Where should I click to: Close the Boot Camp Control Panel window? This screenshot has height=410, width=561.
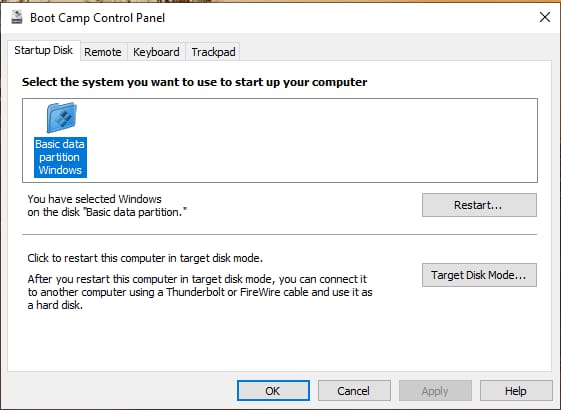pyautogui.click(x=545, y=17)
